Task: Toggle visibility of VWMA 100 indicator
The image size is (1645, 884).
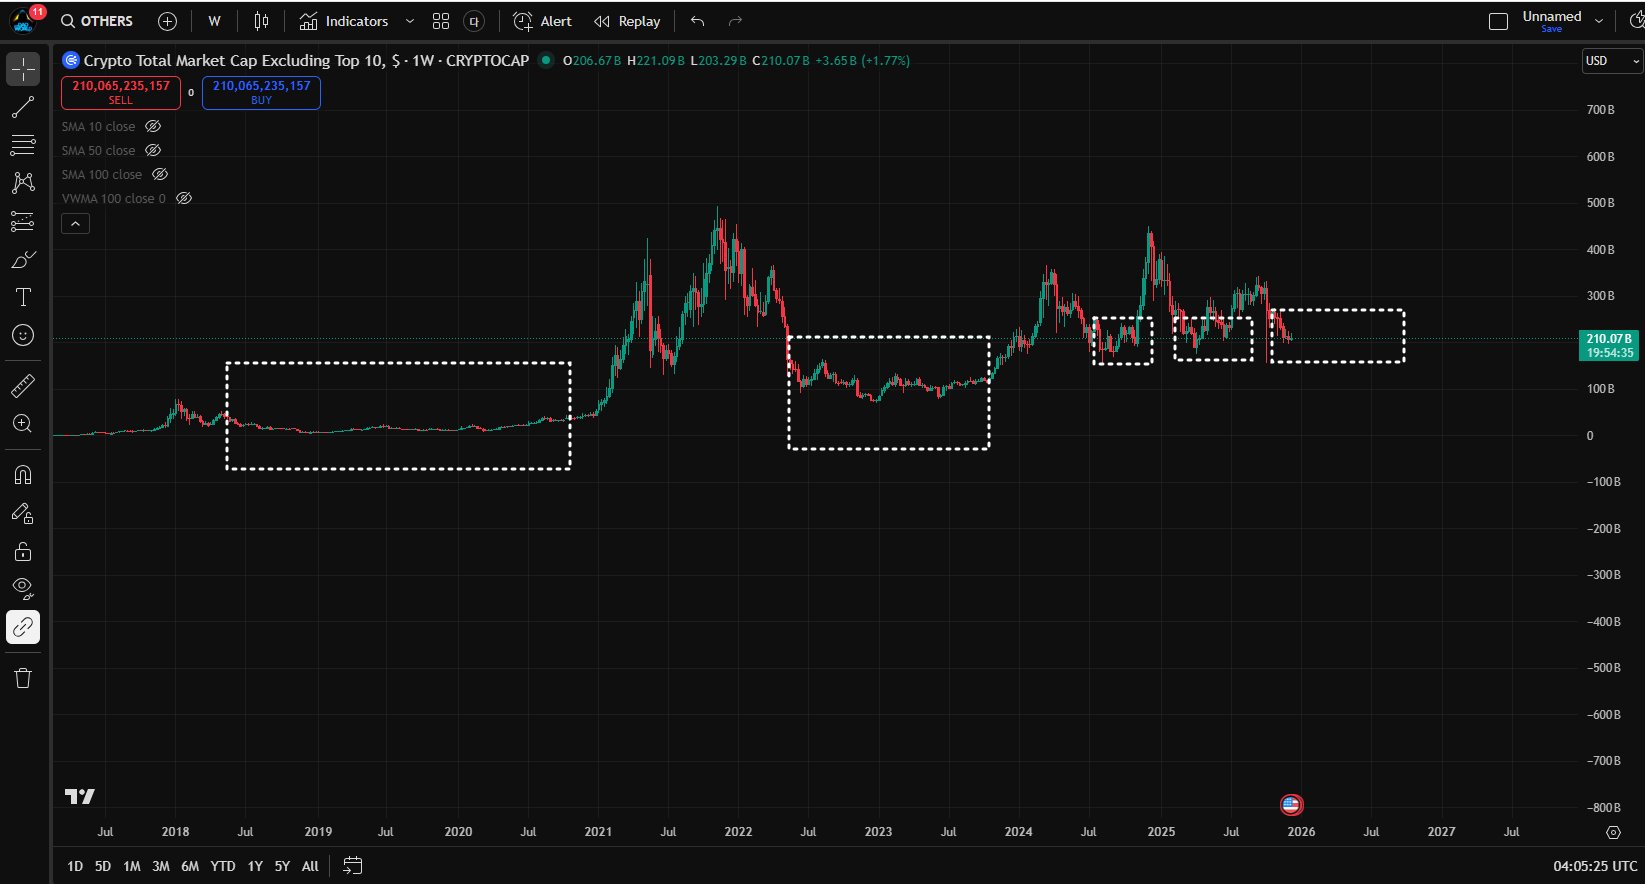Action: tap(184, 199)
